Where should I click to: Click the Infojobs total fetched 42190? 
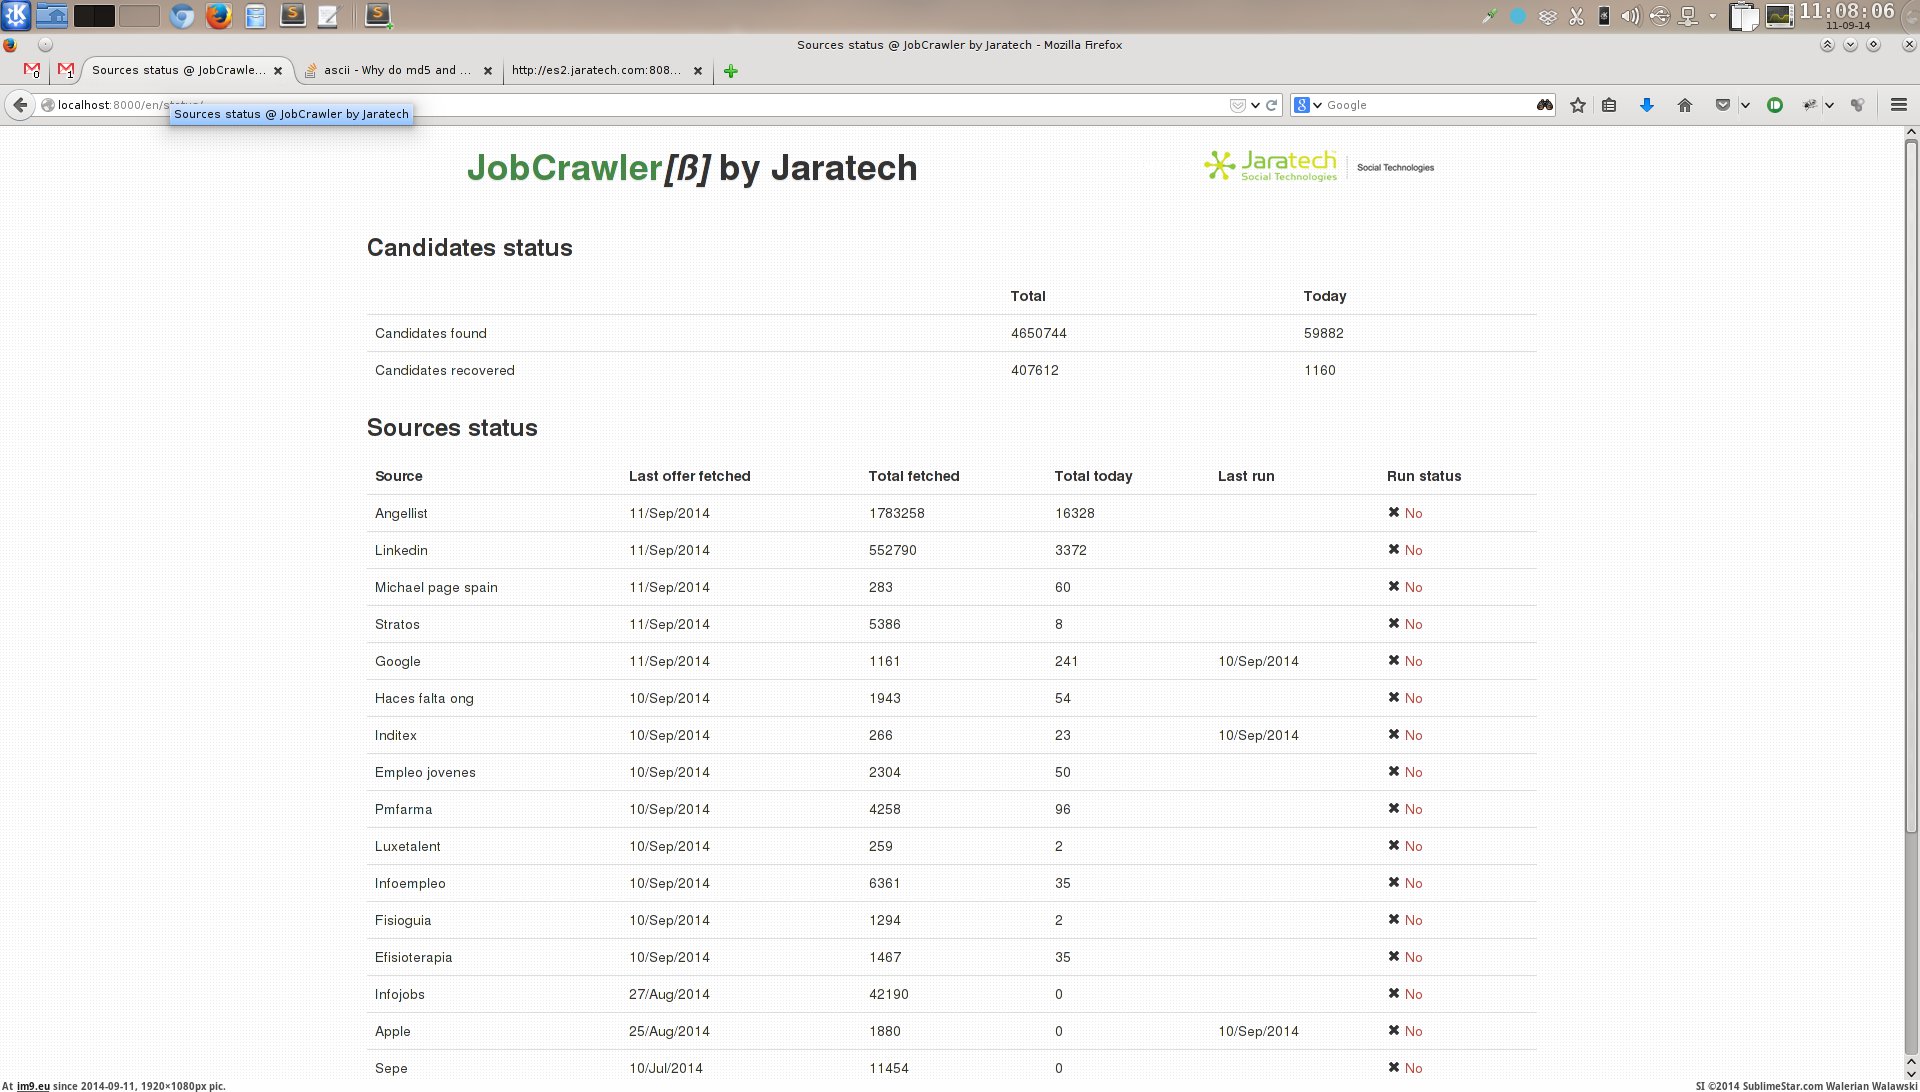point(889,994)
